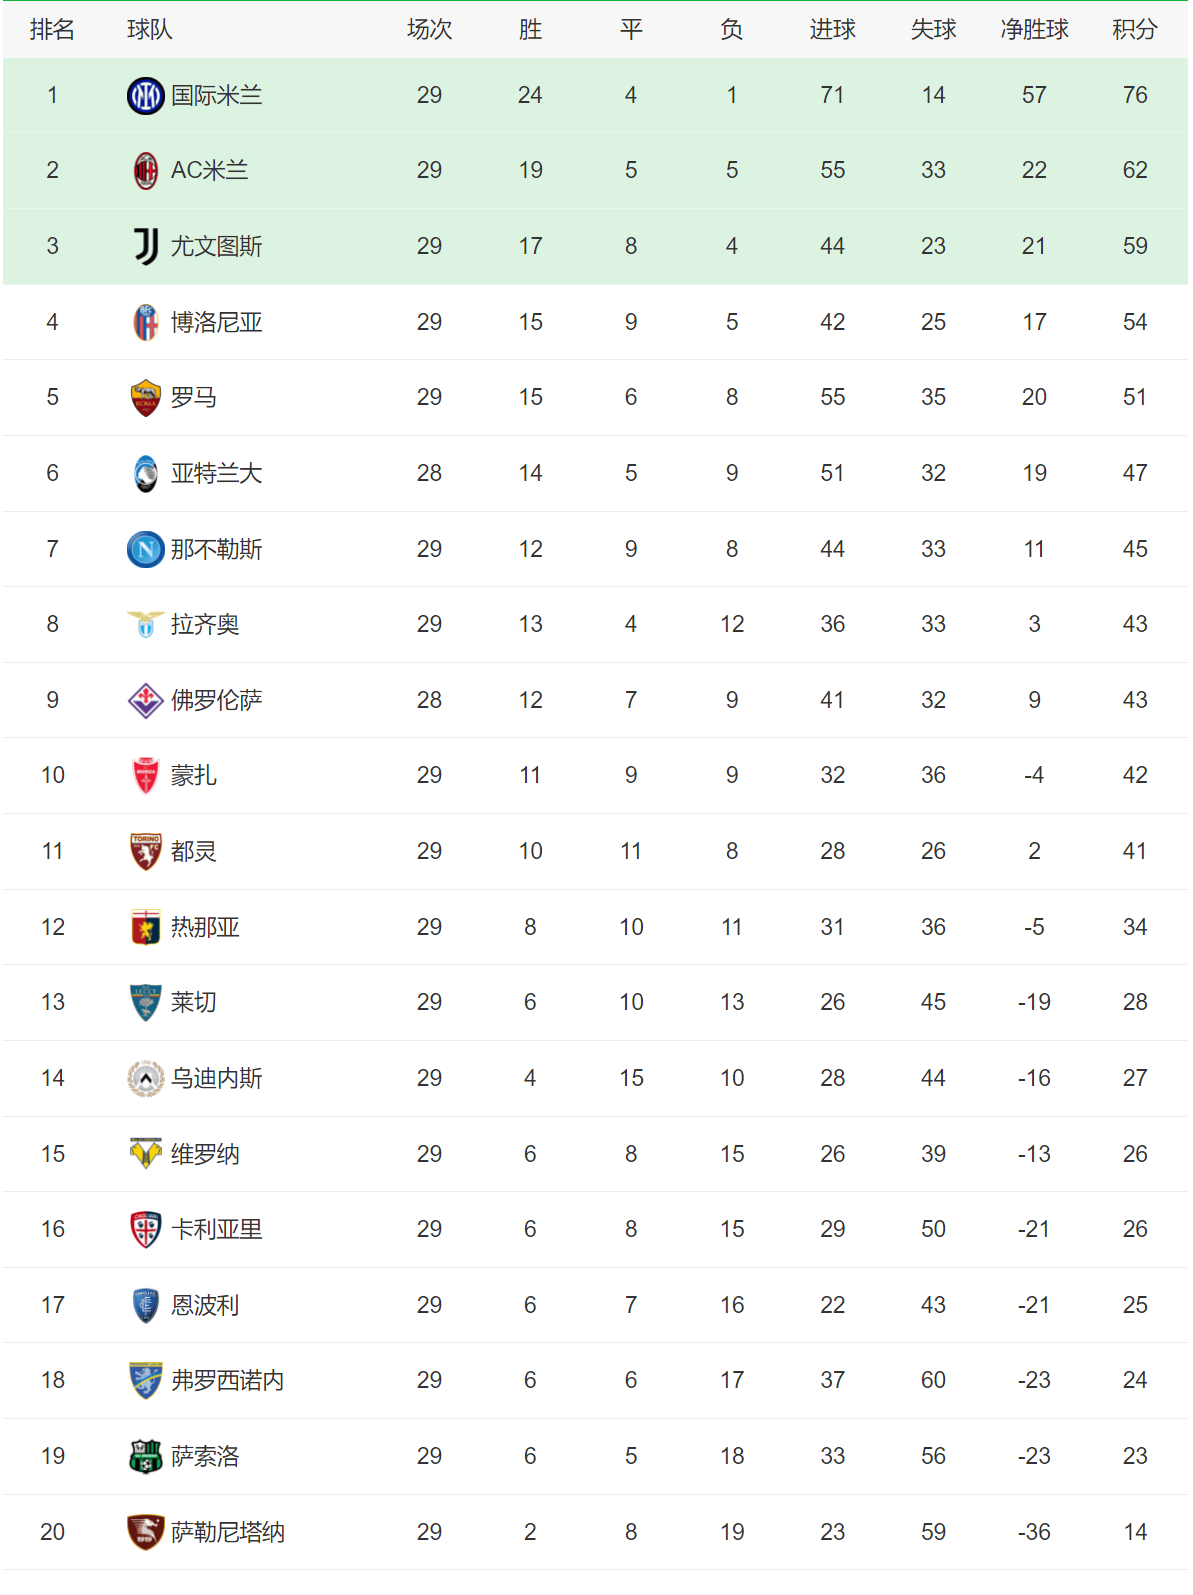Click the Napoli blue N badge
The width and height of the screenshot is (1193, 1595).
point(146,549)
